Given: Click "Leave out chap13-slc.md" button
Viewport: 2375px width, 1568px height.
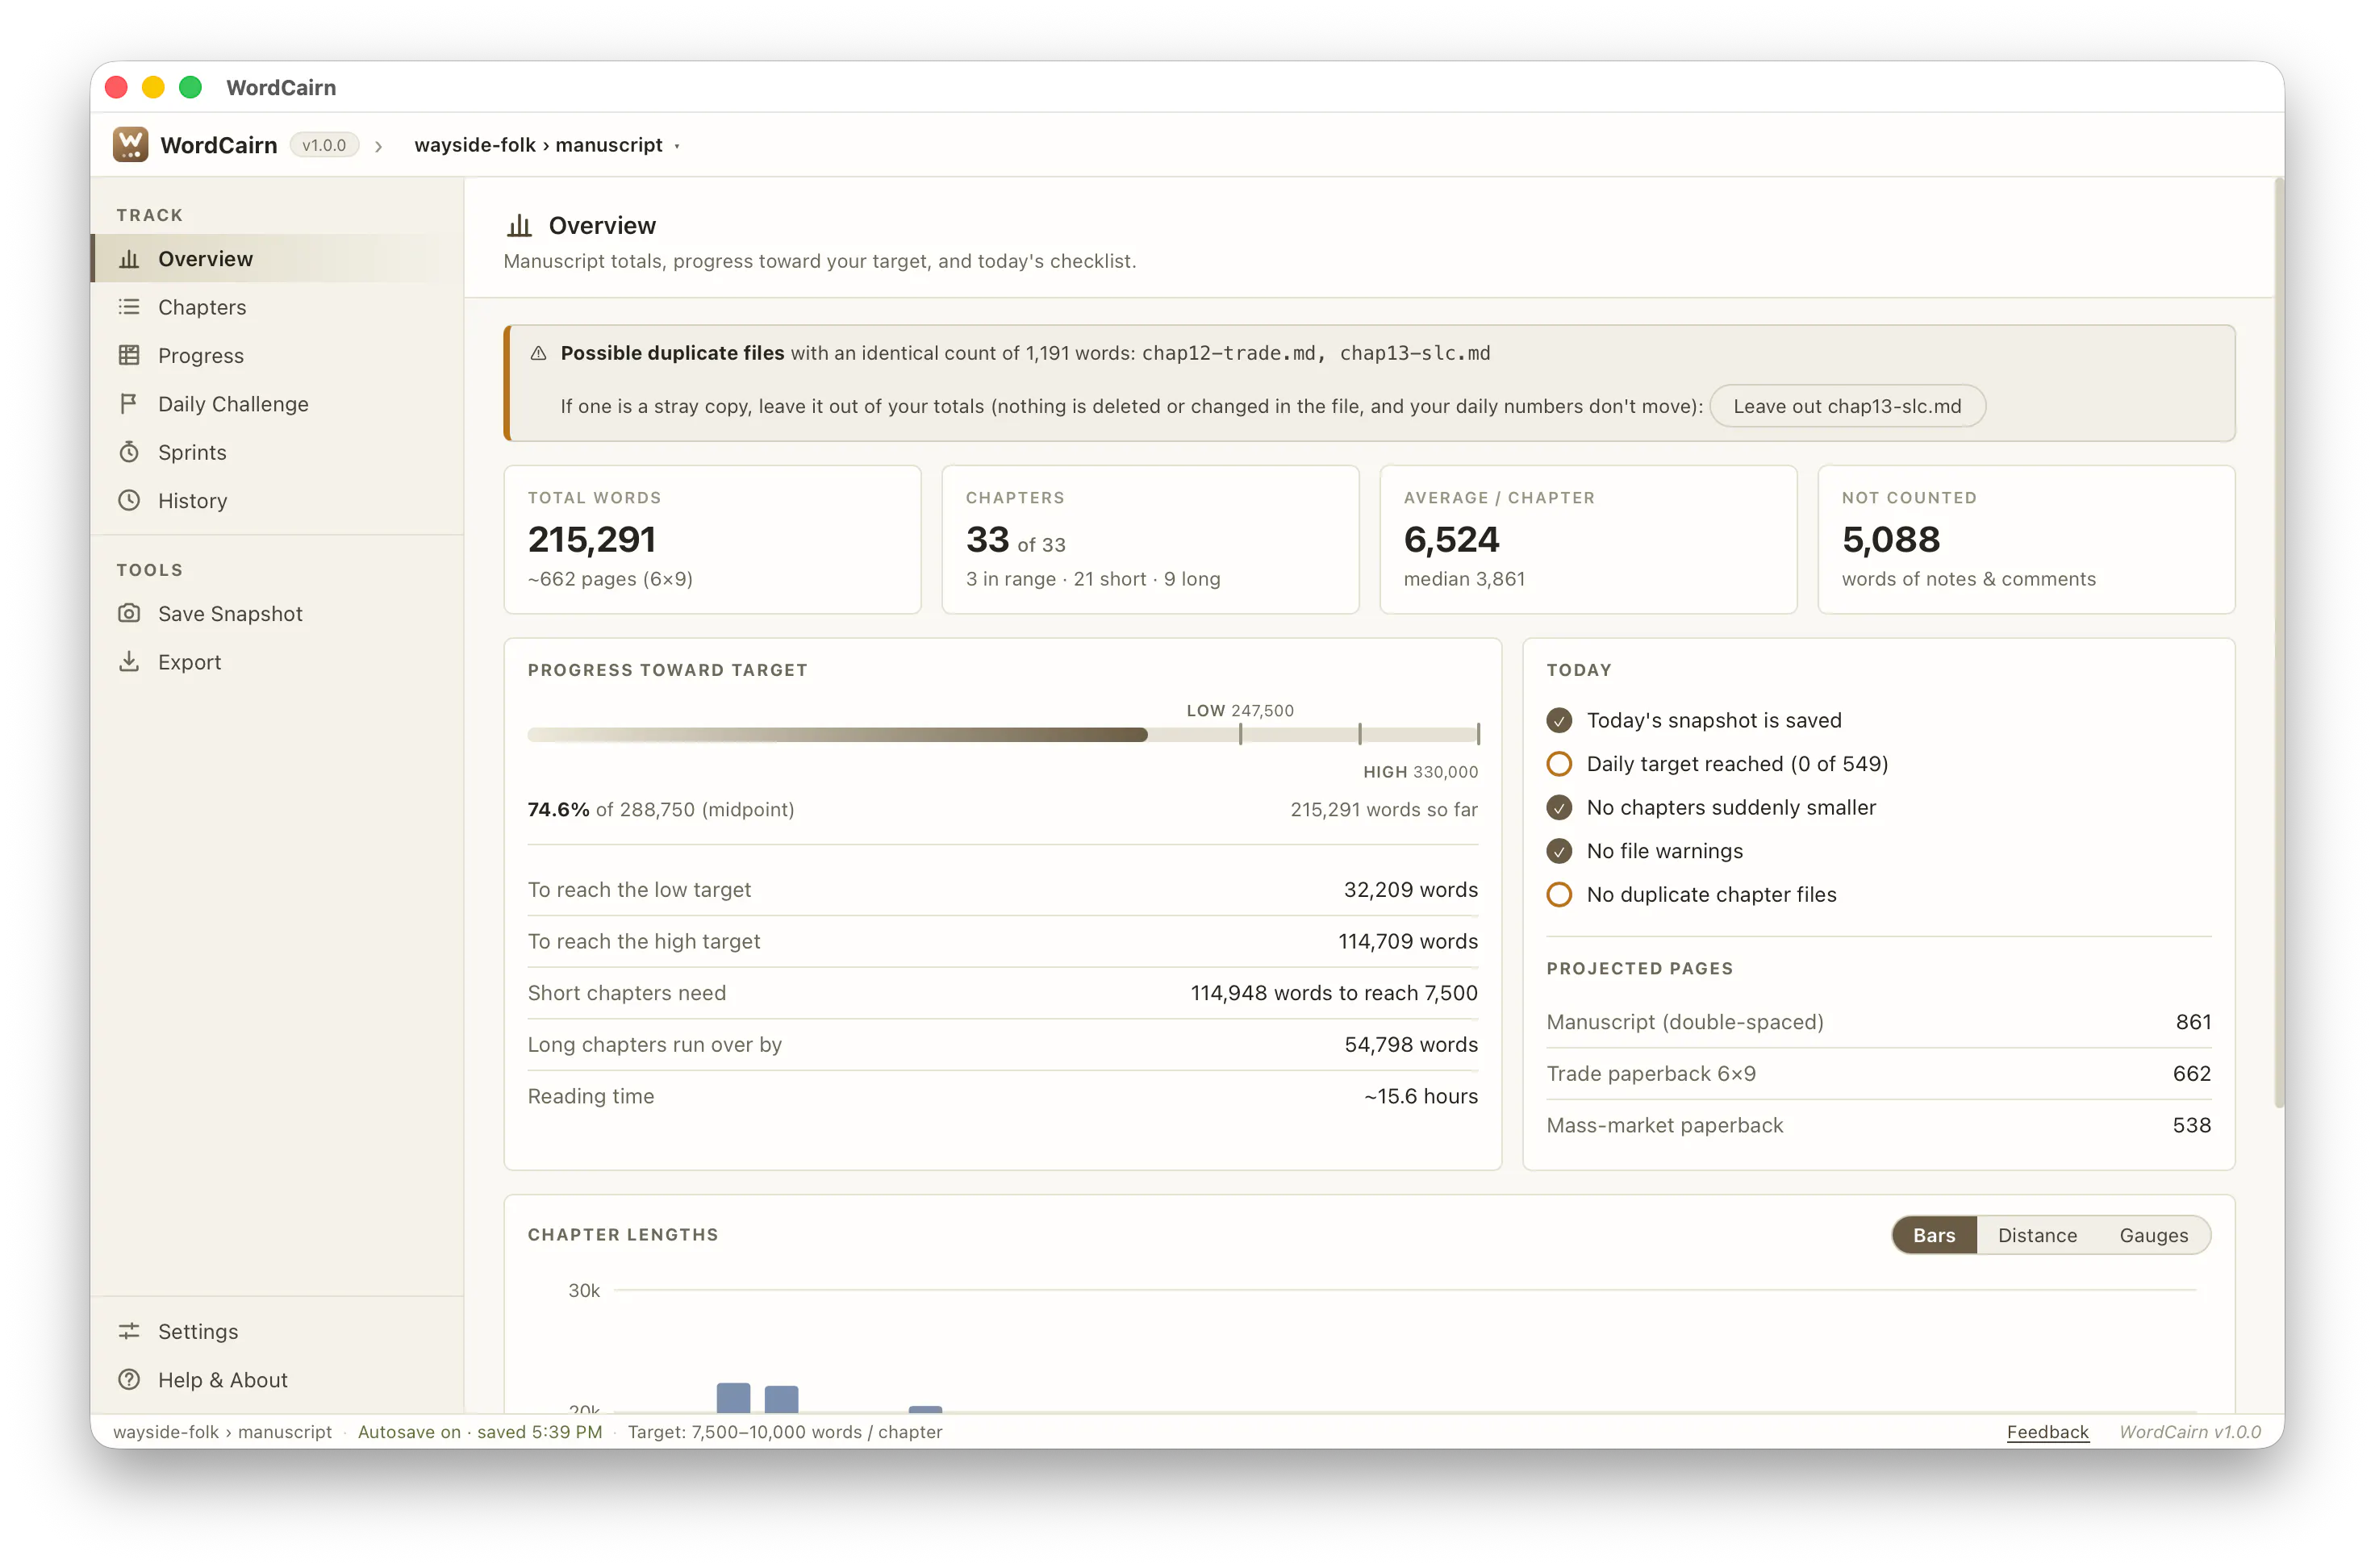Looking at the screenshot, I should pyautogui.click(x=1847, y=406).
